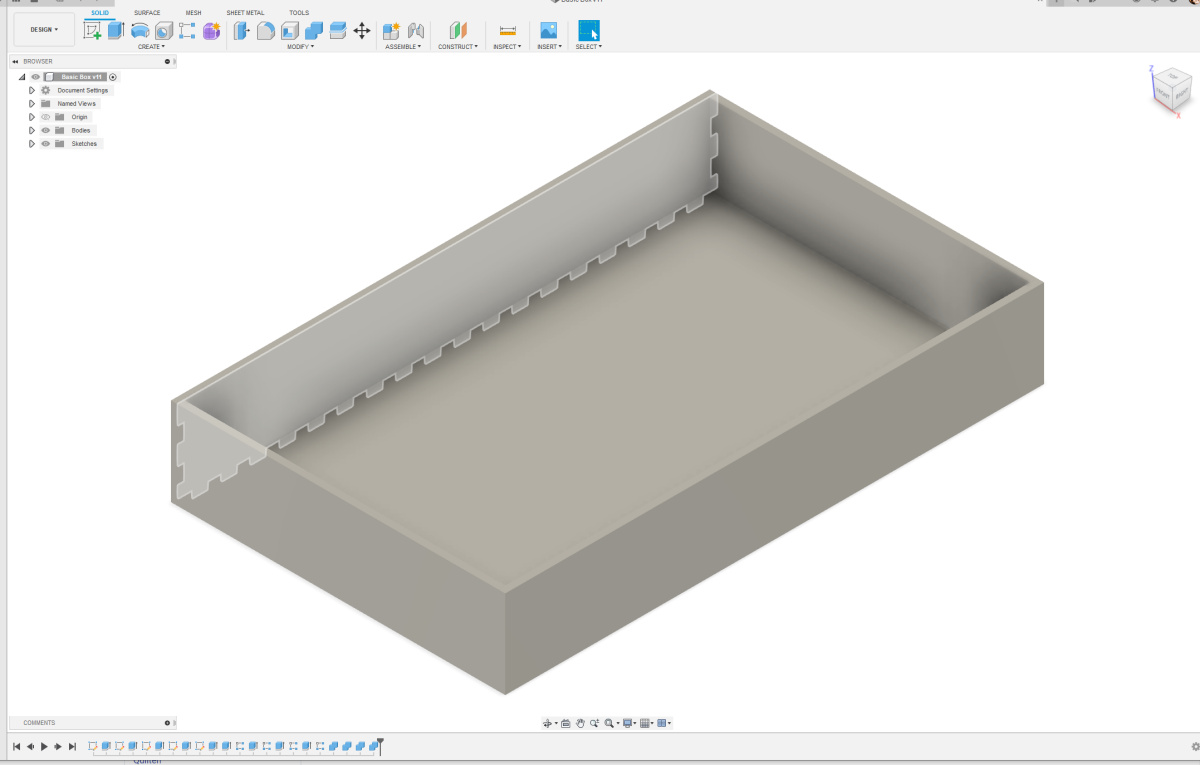Click the purple Create Form icon
The image size is (1200, 765).
pos(211,31)
